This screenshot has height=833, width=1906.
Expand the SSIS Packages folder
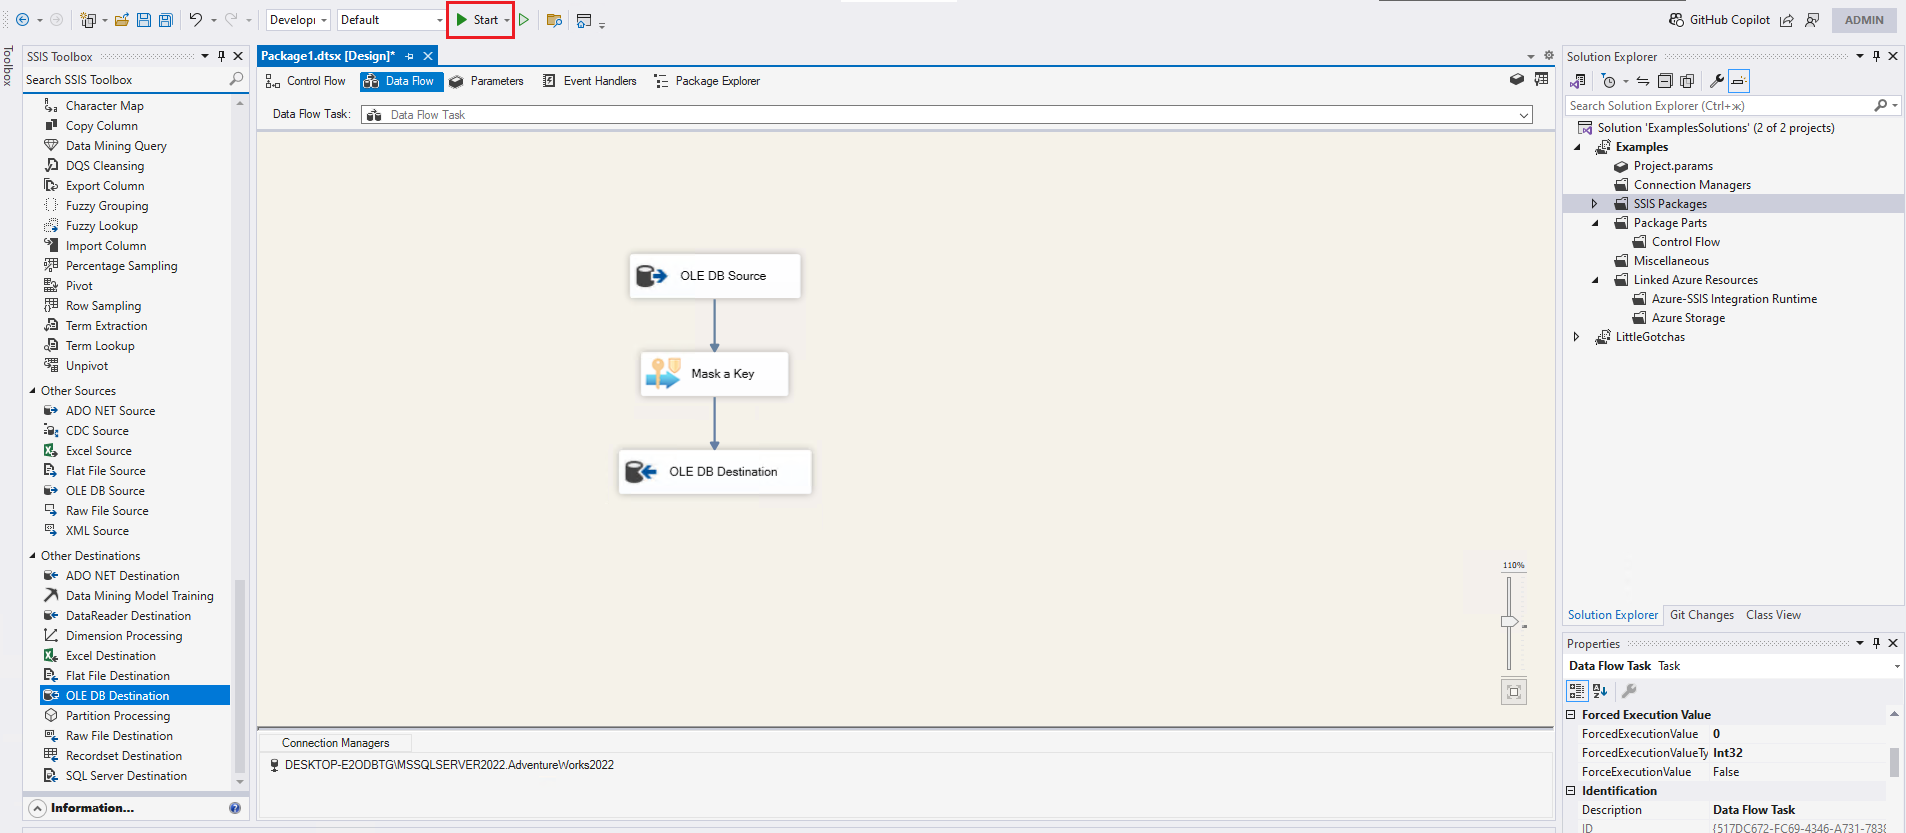click(x=1595, y=204)
